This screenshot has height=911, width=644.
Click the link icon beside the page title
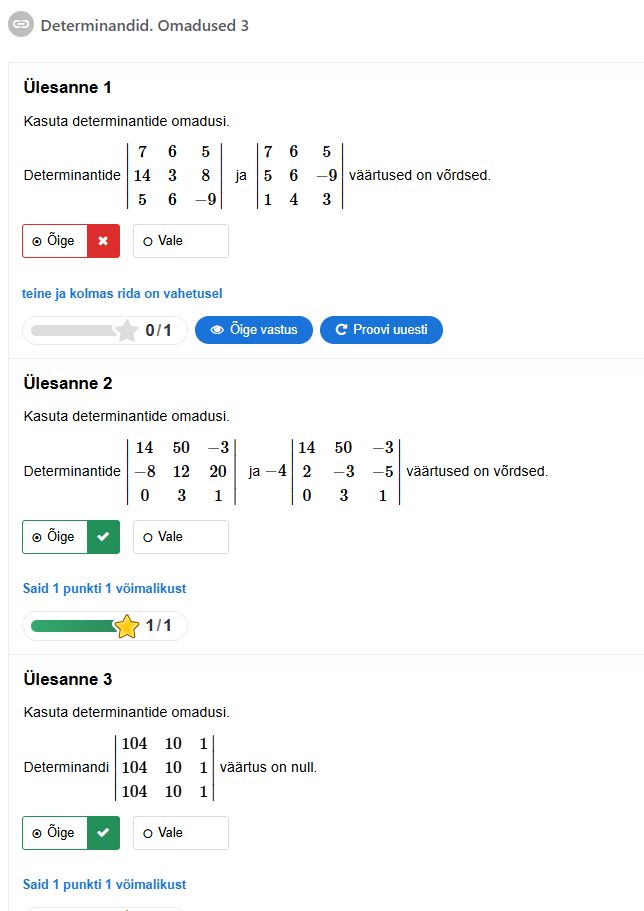(21, 25)
